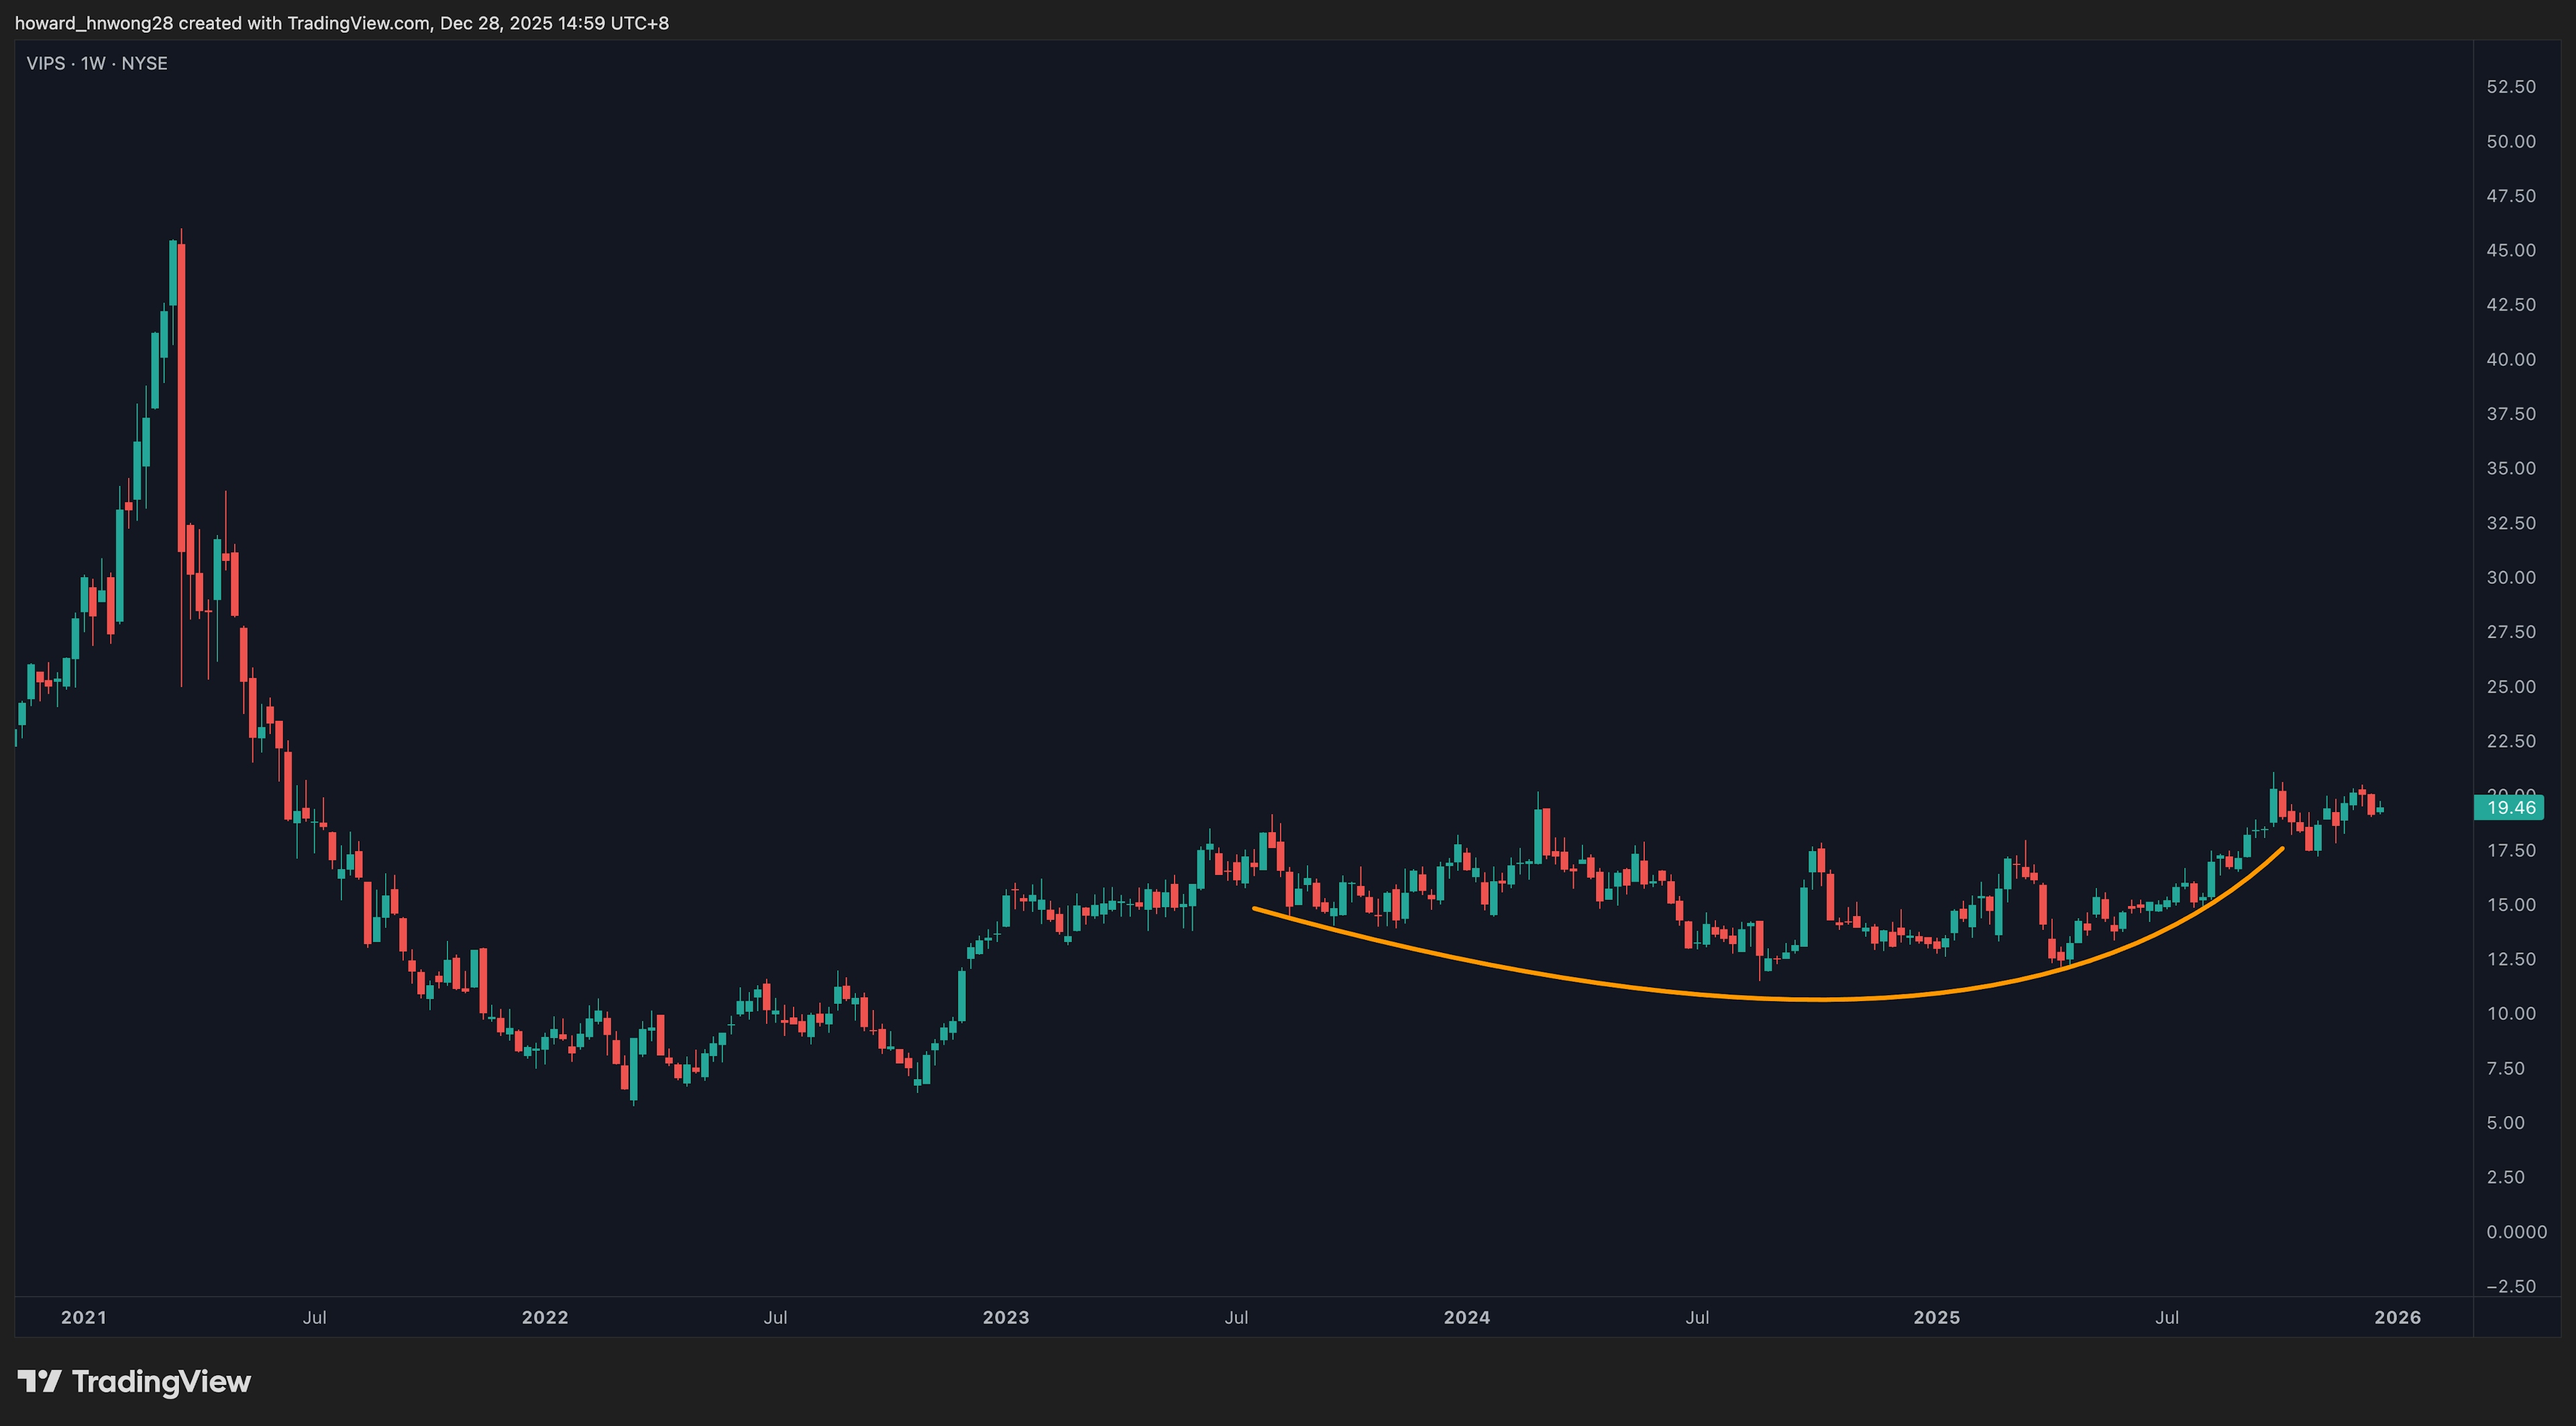2576x1426 pixels.
Task: Click the header text with howard_hnwong28 credit
Action: pos(342,22)
